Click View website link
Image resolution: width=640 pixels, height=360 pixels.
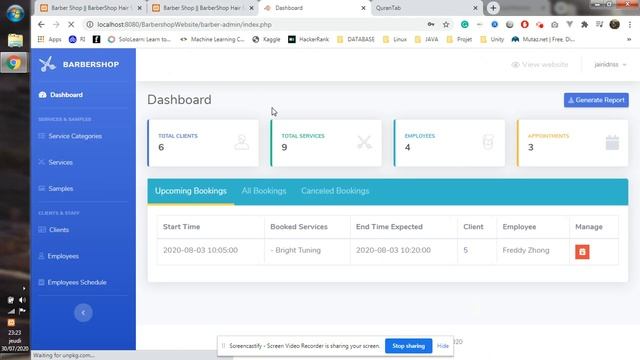pos(540,64)
